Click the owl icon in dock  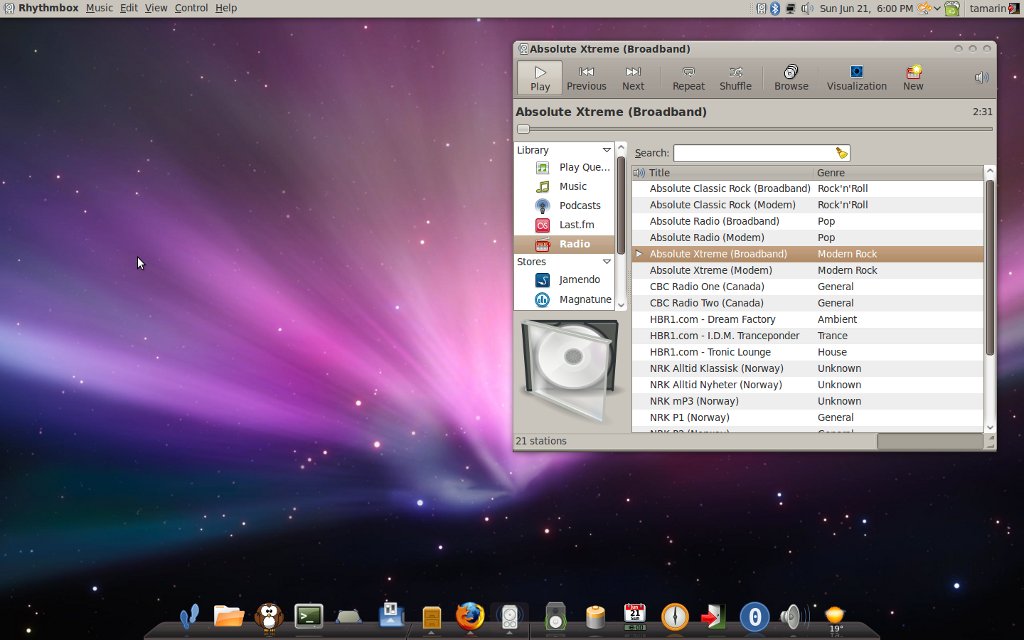coord(268,616)
